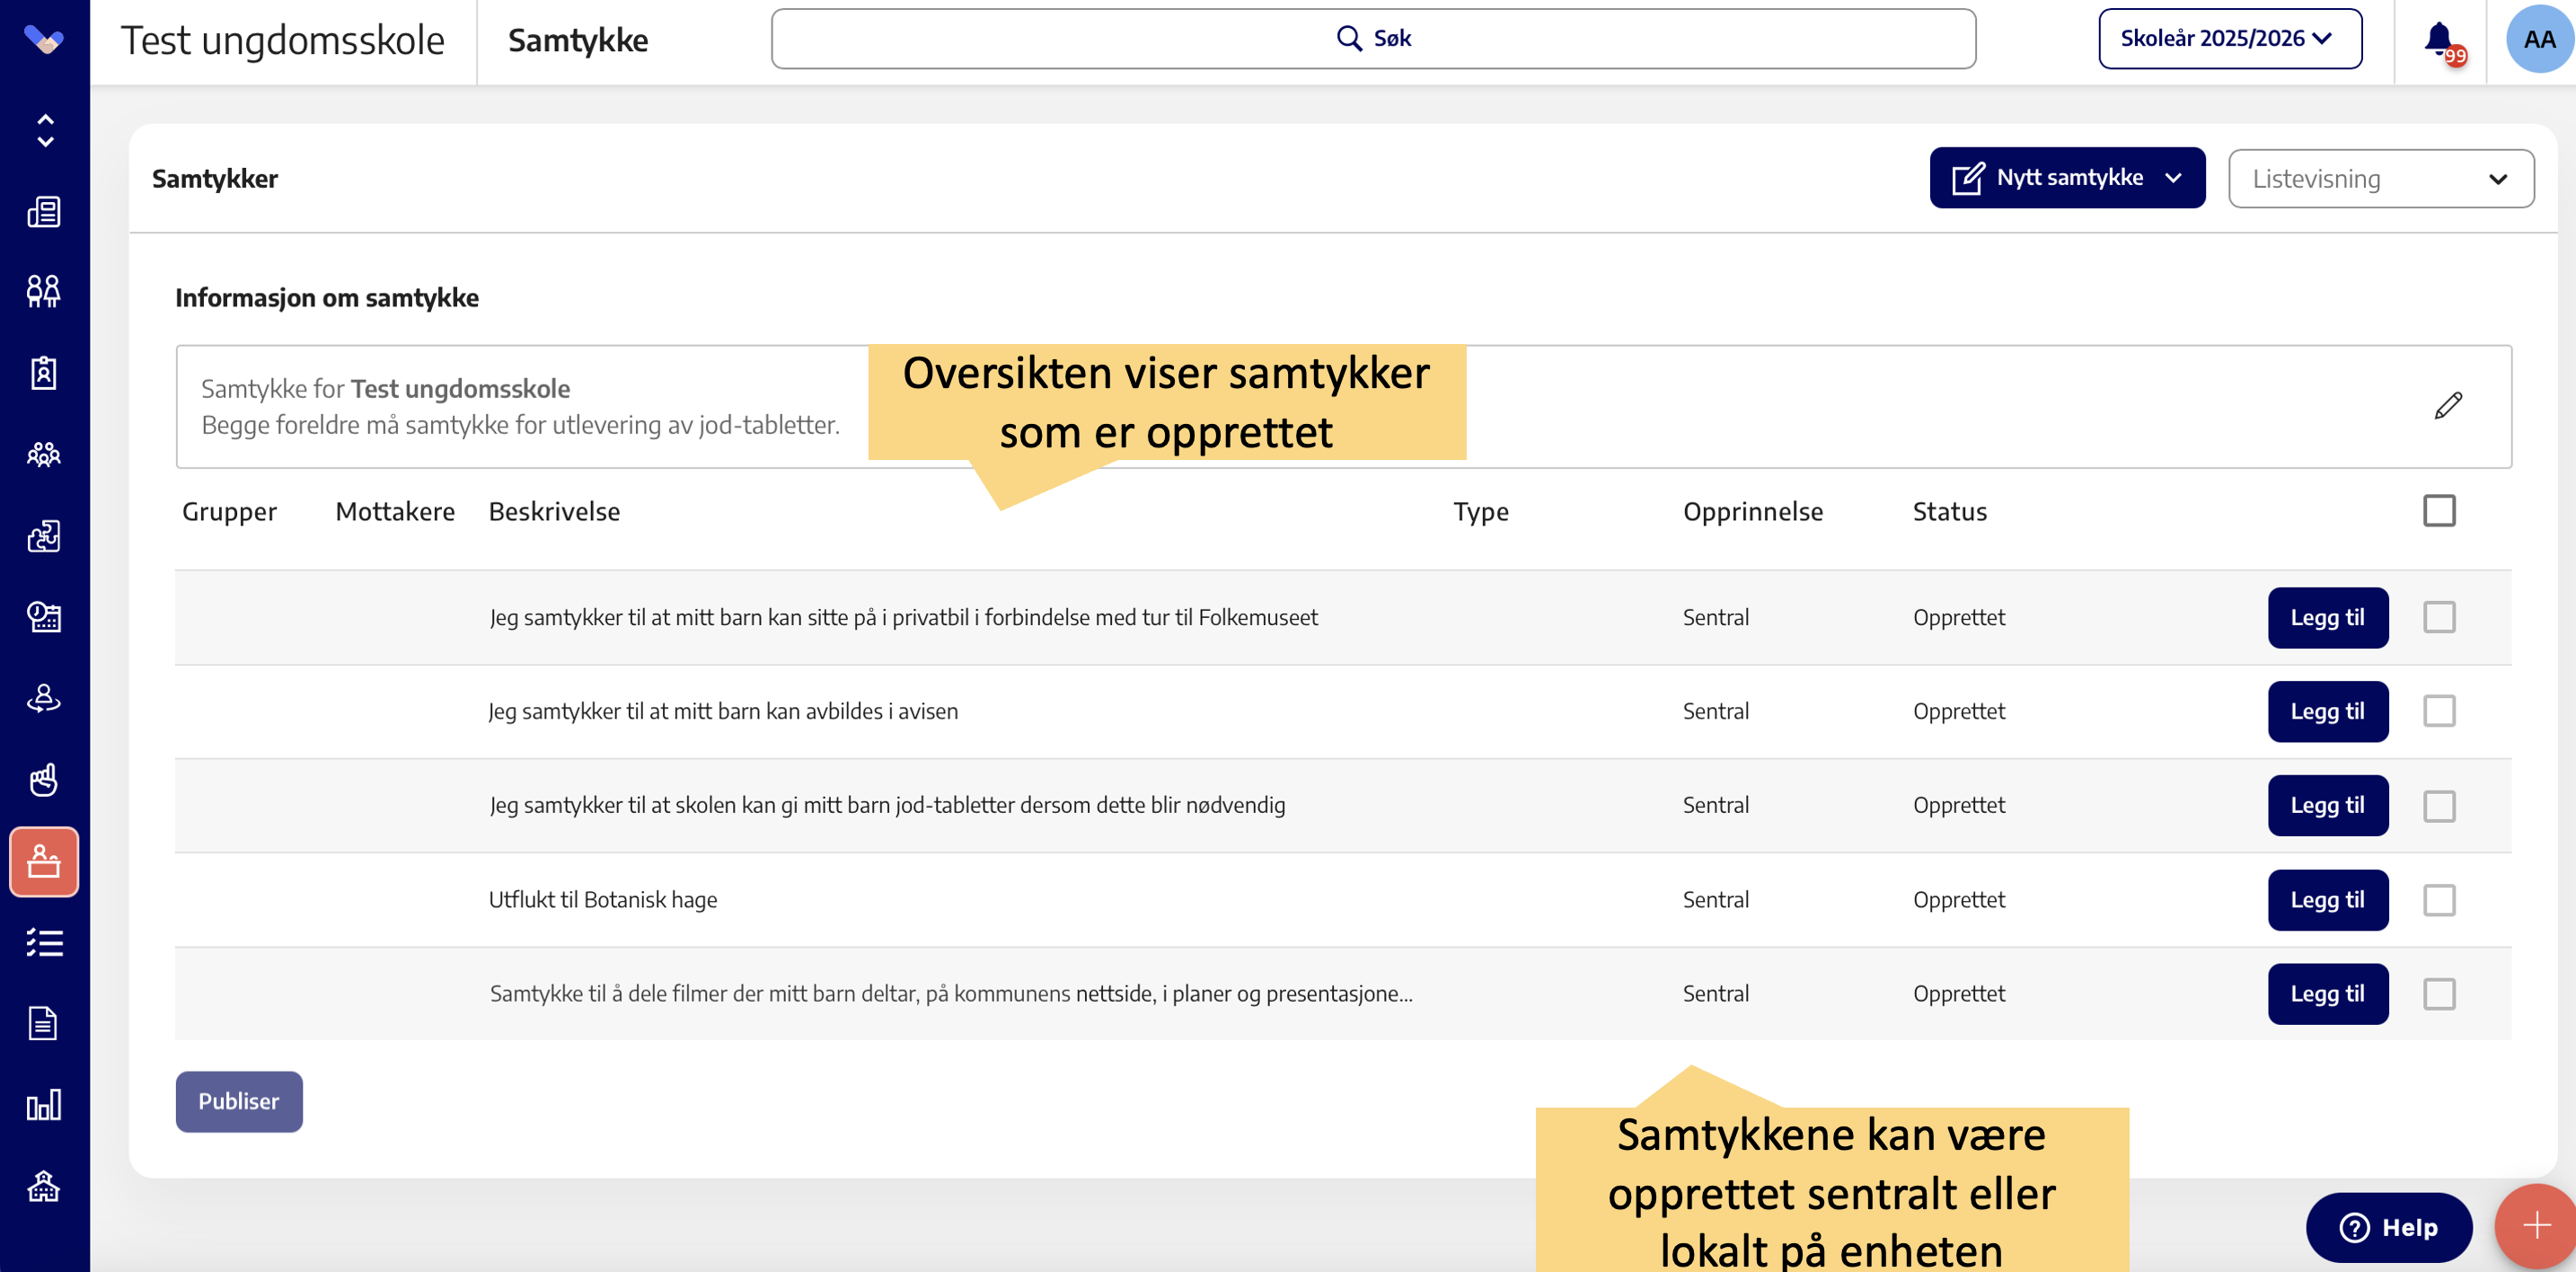Click the Beskrivelse column header

click(554, 512)
